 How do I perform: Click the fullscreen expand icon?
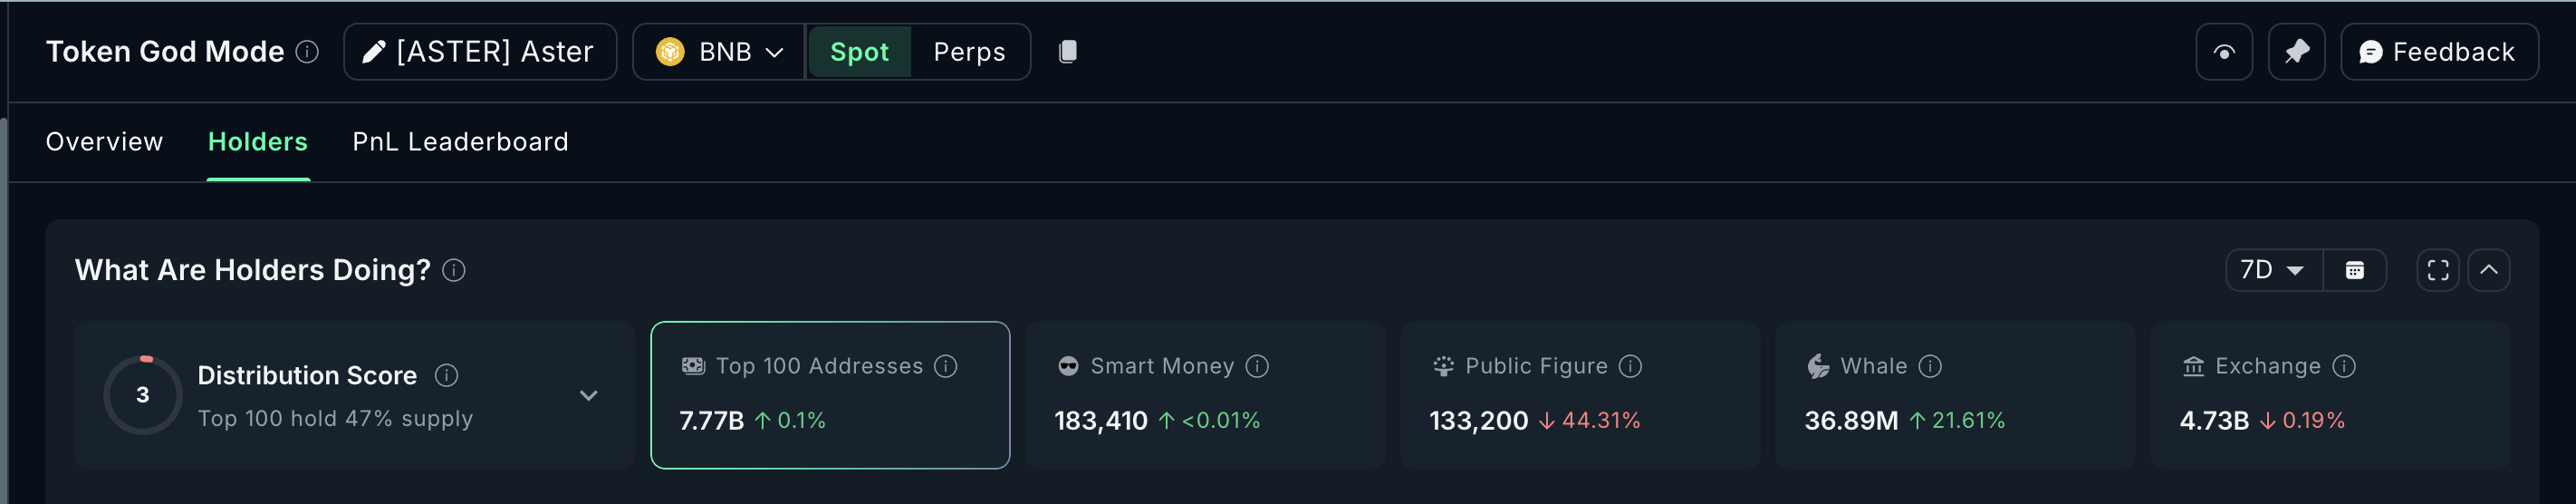(2437, 270)
